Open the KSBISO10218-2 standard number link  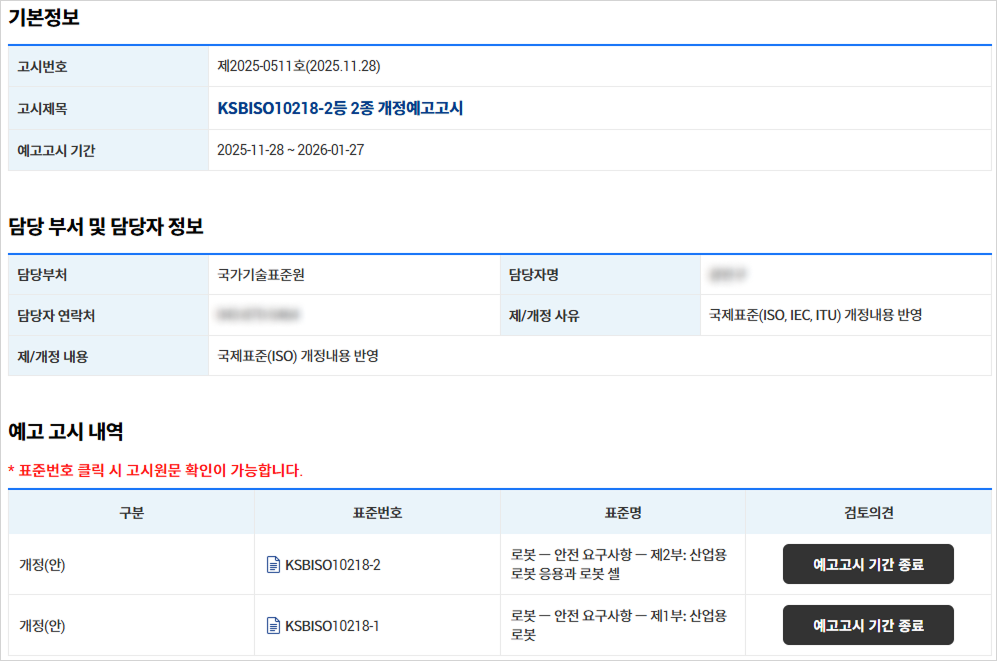click(x=333, y=565)
